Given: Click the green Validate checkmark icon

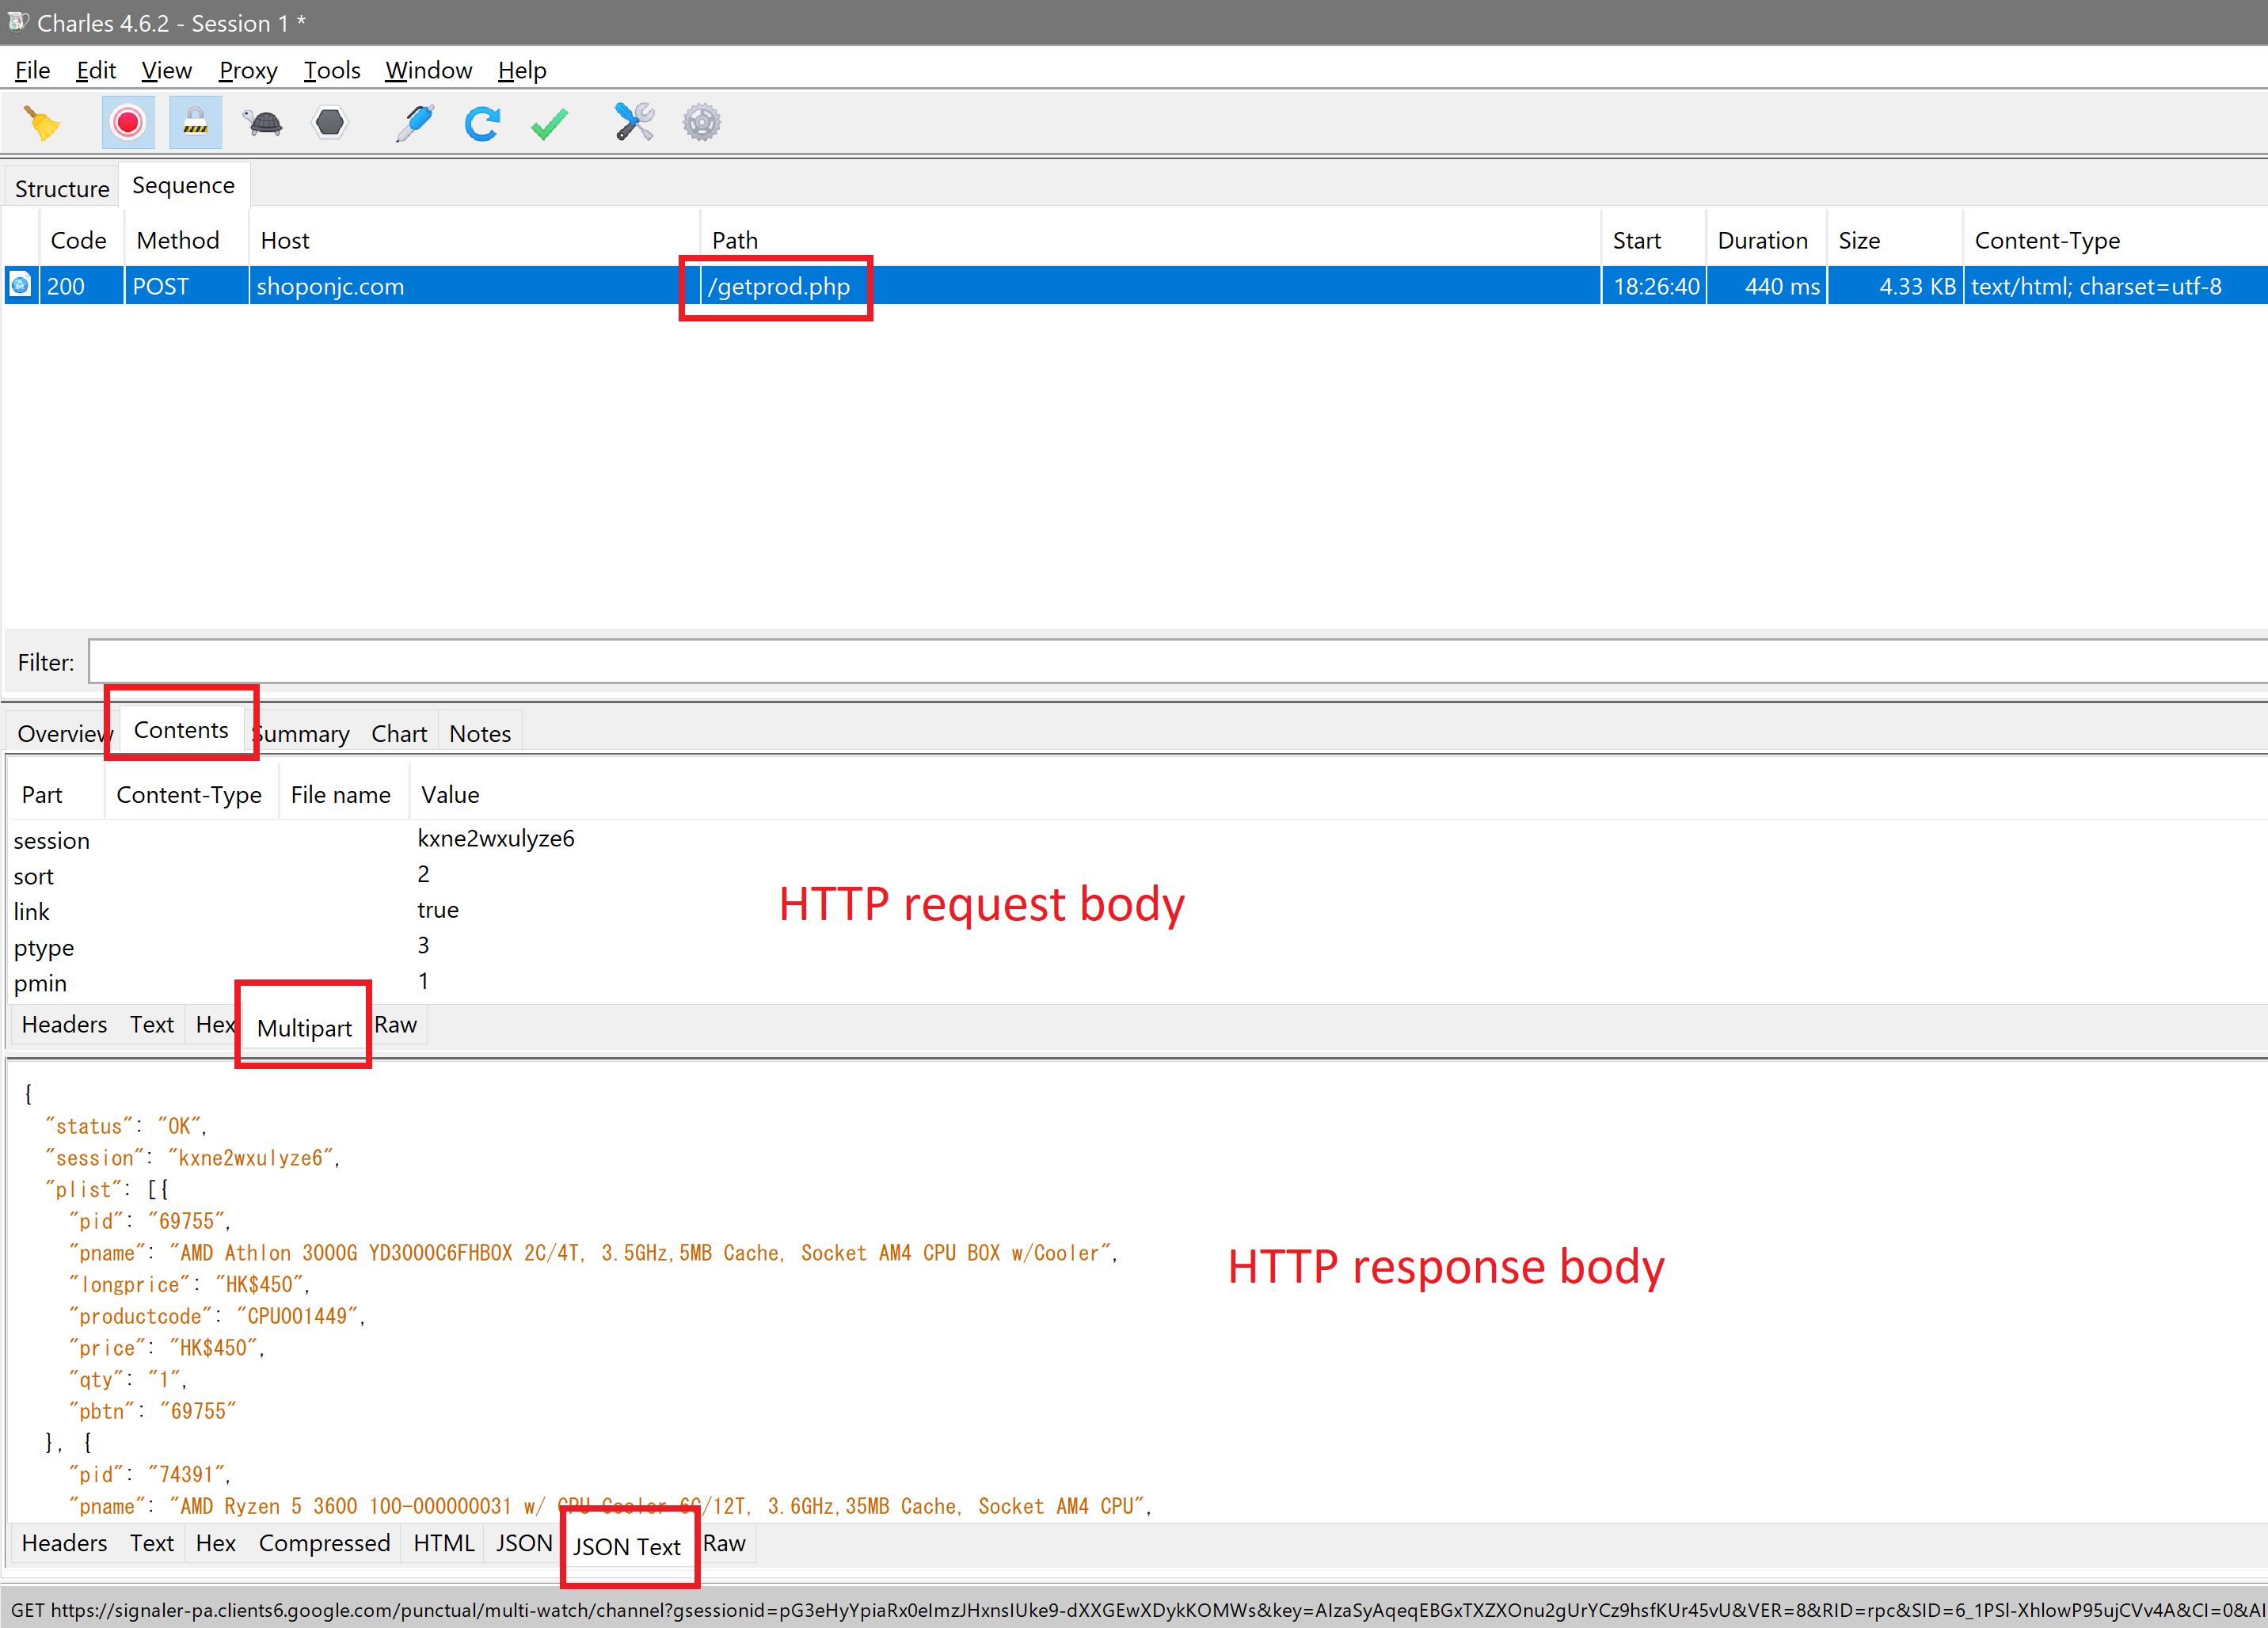Looking at the screenshot, I should (x=549, y=124).
